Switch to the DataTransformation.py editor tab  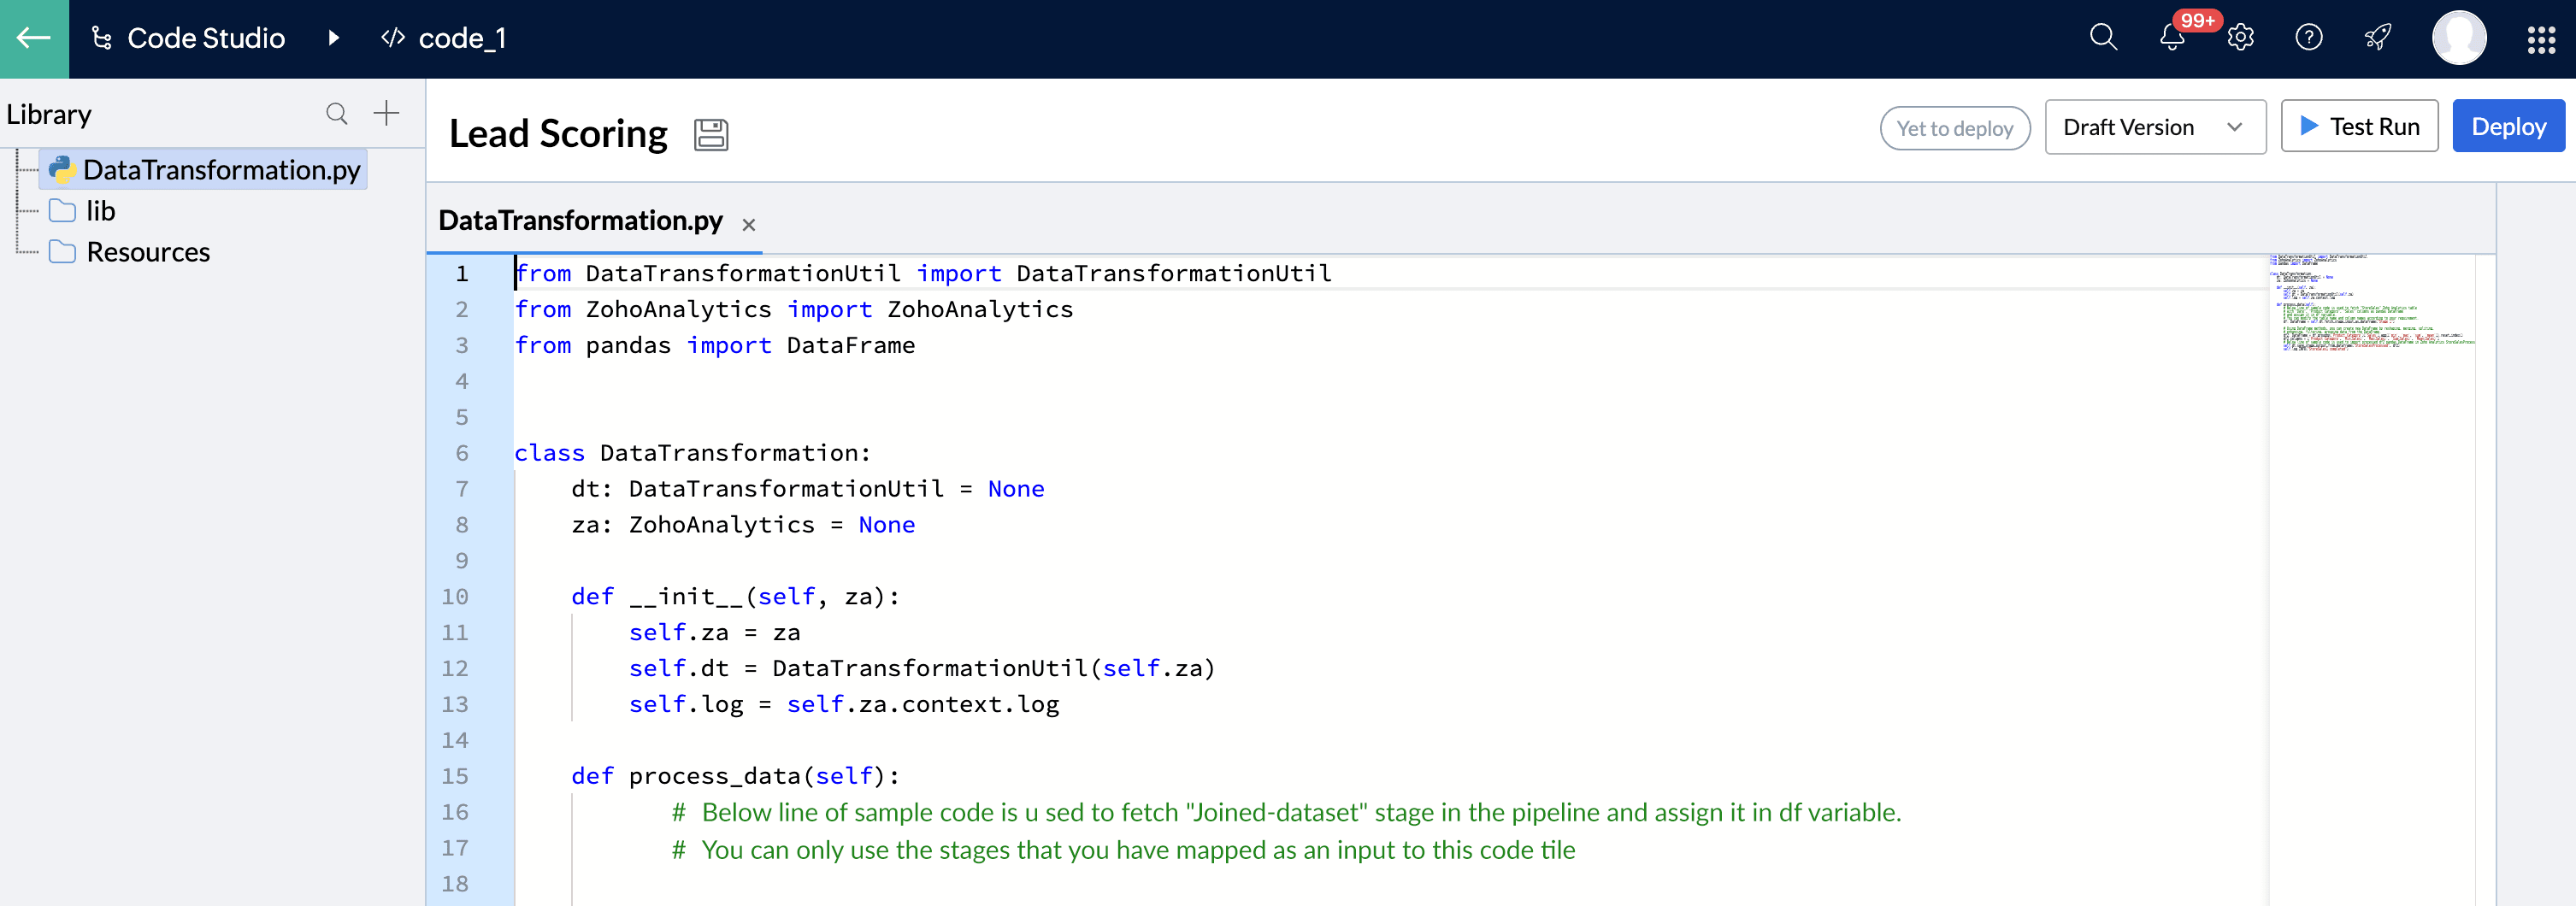(x=580, y=221)
